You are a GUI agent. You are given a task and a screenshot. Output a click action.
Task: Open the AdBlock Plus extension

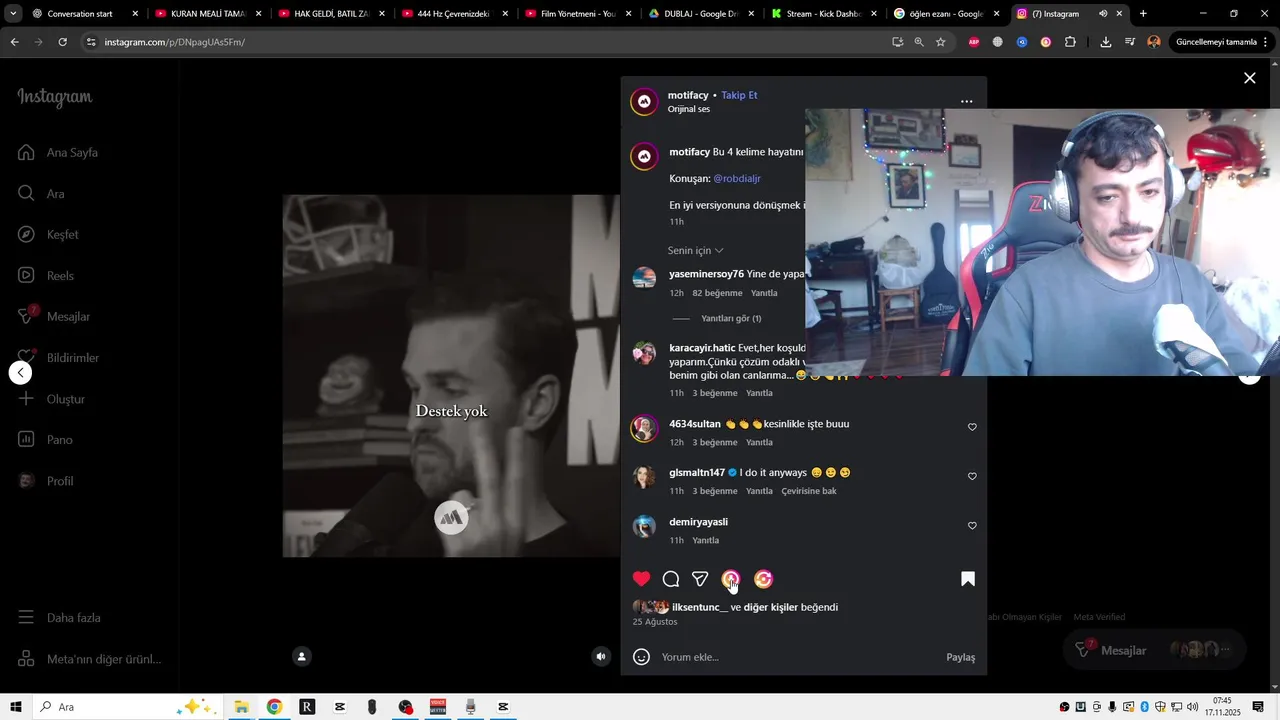point(974,42)
